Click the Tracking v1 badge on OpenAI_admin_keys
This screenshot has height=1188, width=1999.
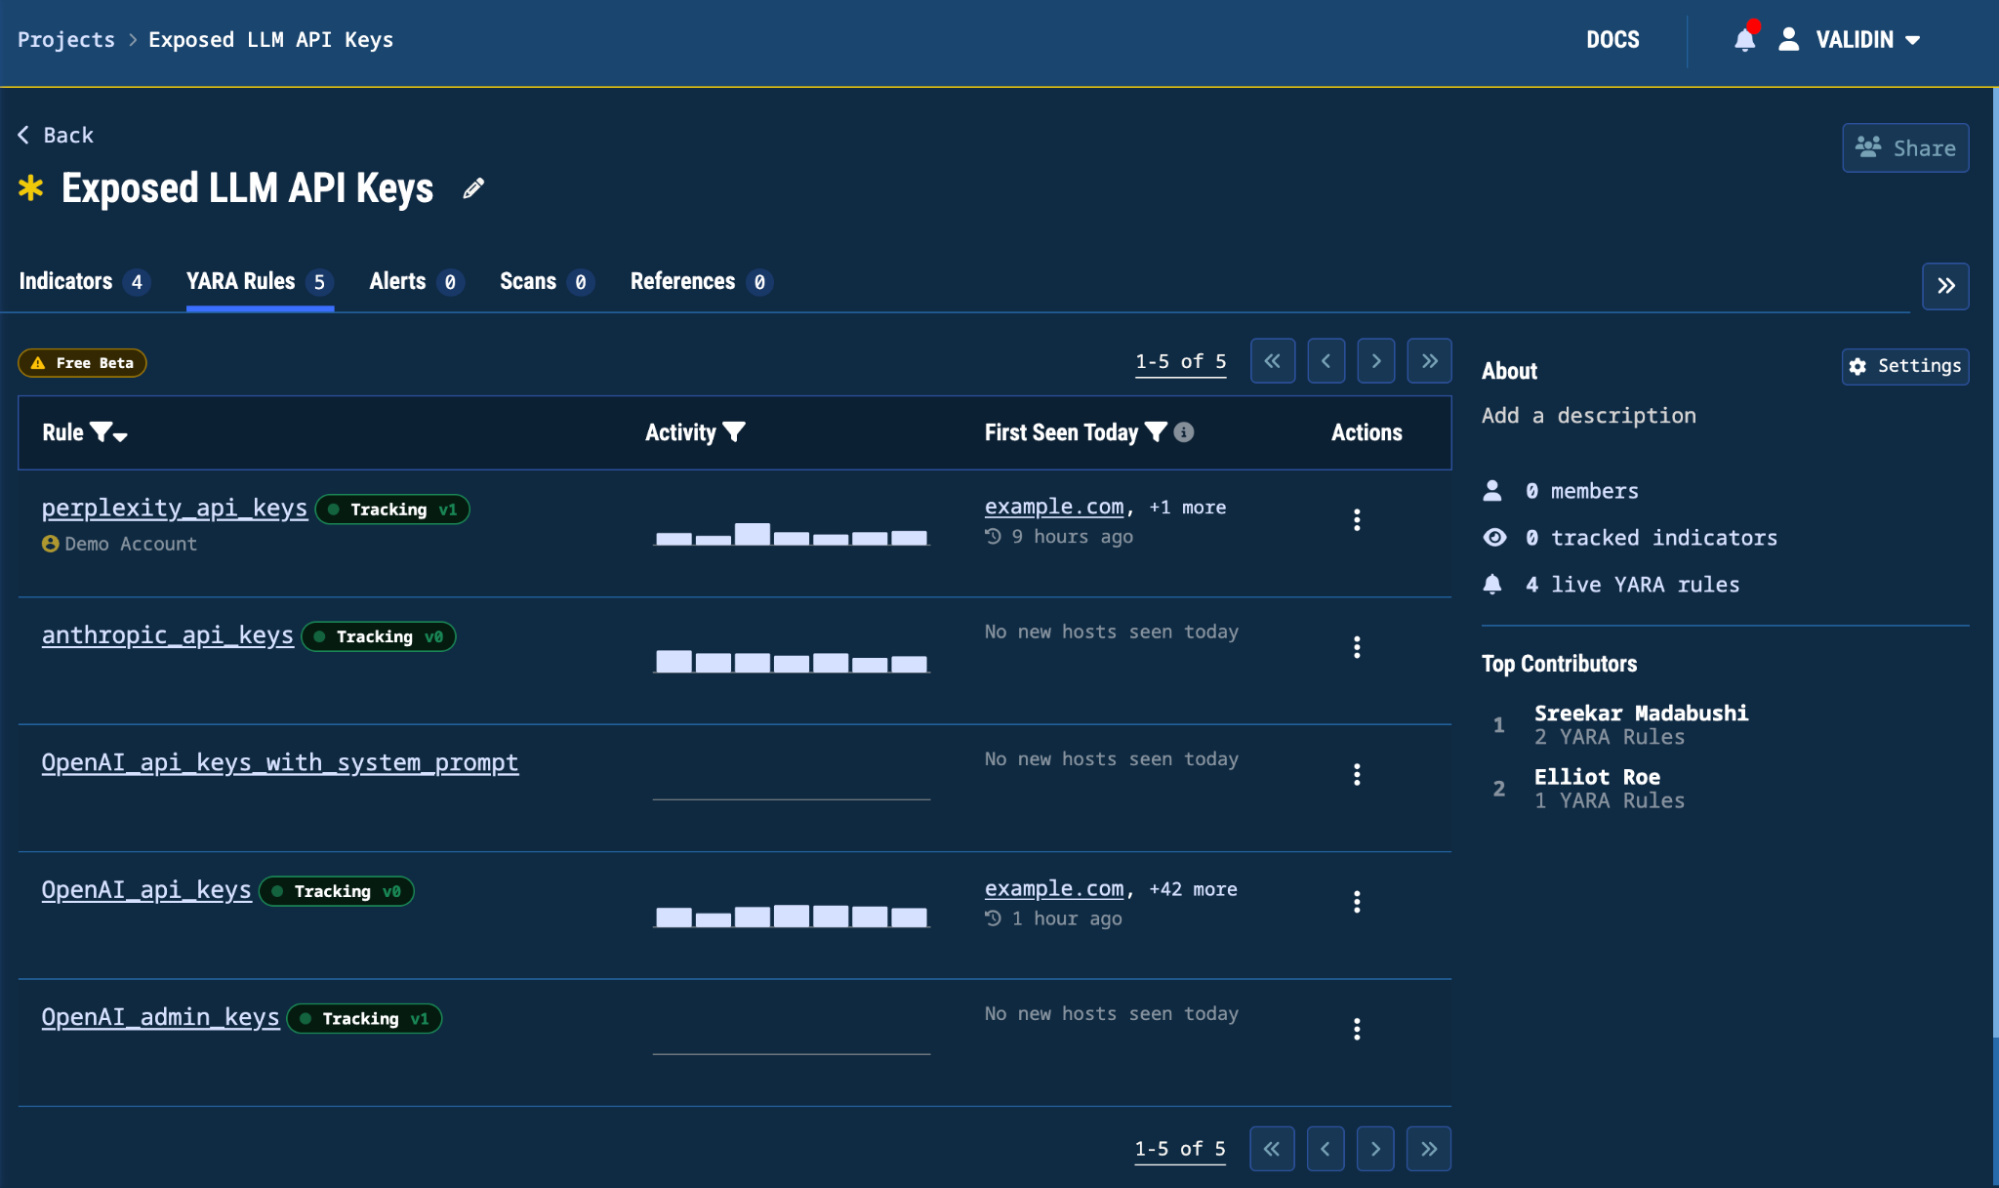[x=364, y=1018]
